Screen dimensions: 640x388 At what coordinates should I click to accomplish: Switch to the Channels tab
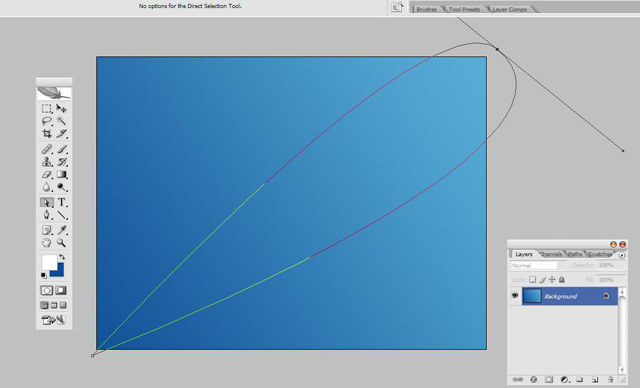pyautogui.click(x=551, y=254)
